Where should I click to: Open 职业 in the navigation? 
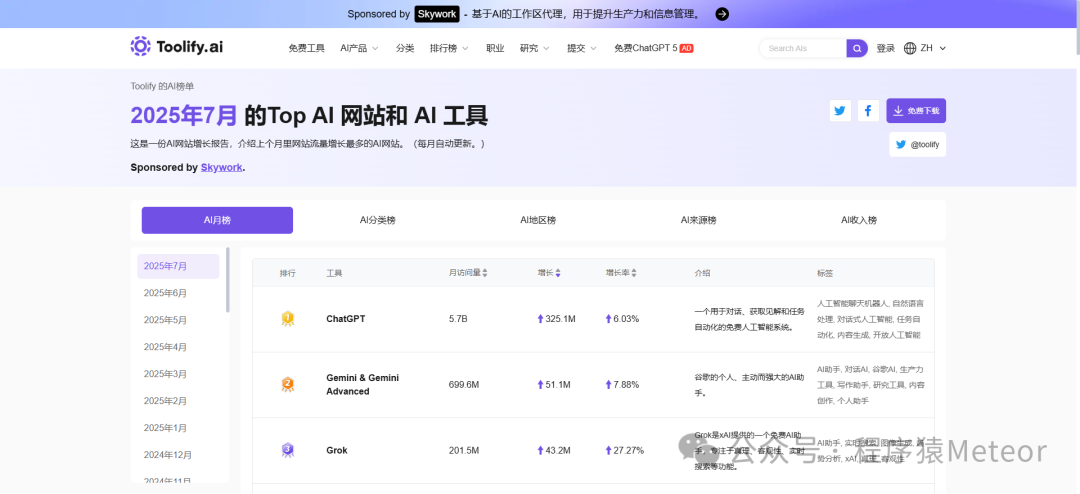495,48
